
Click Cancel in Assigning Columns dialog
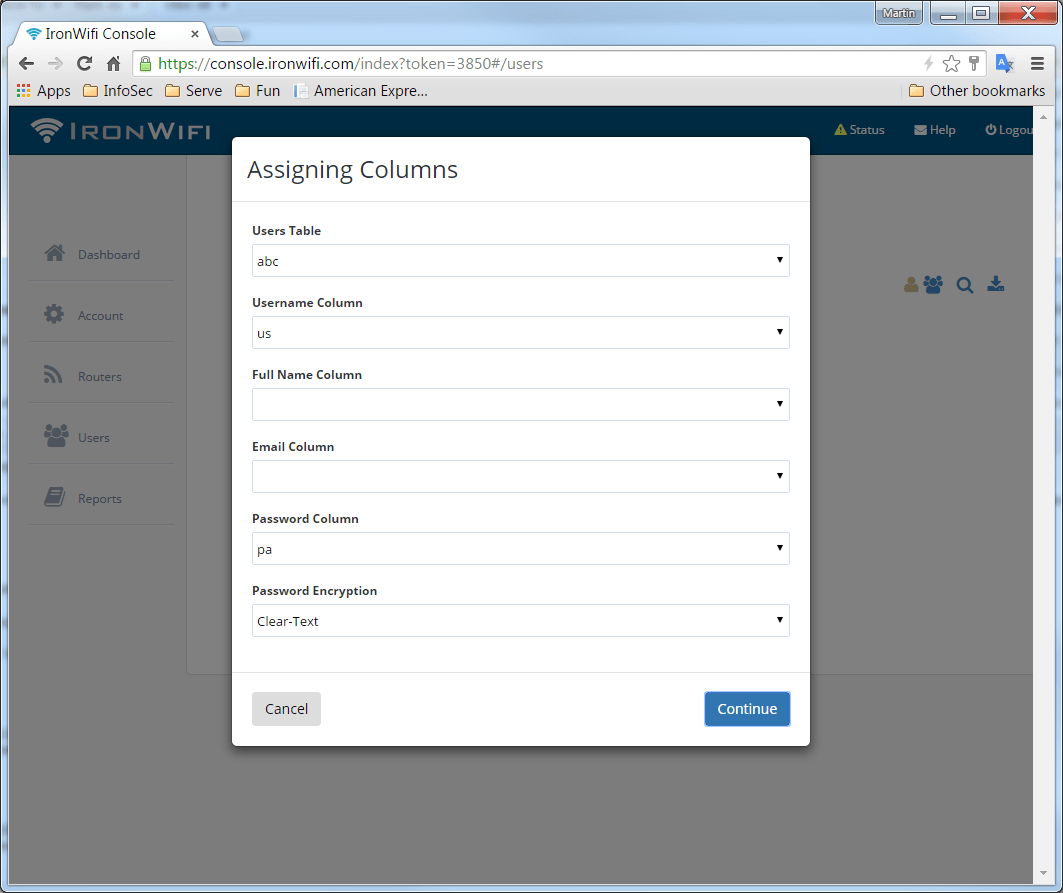286,709
